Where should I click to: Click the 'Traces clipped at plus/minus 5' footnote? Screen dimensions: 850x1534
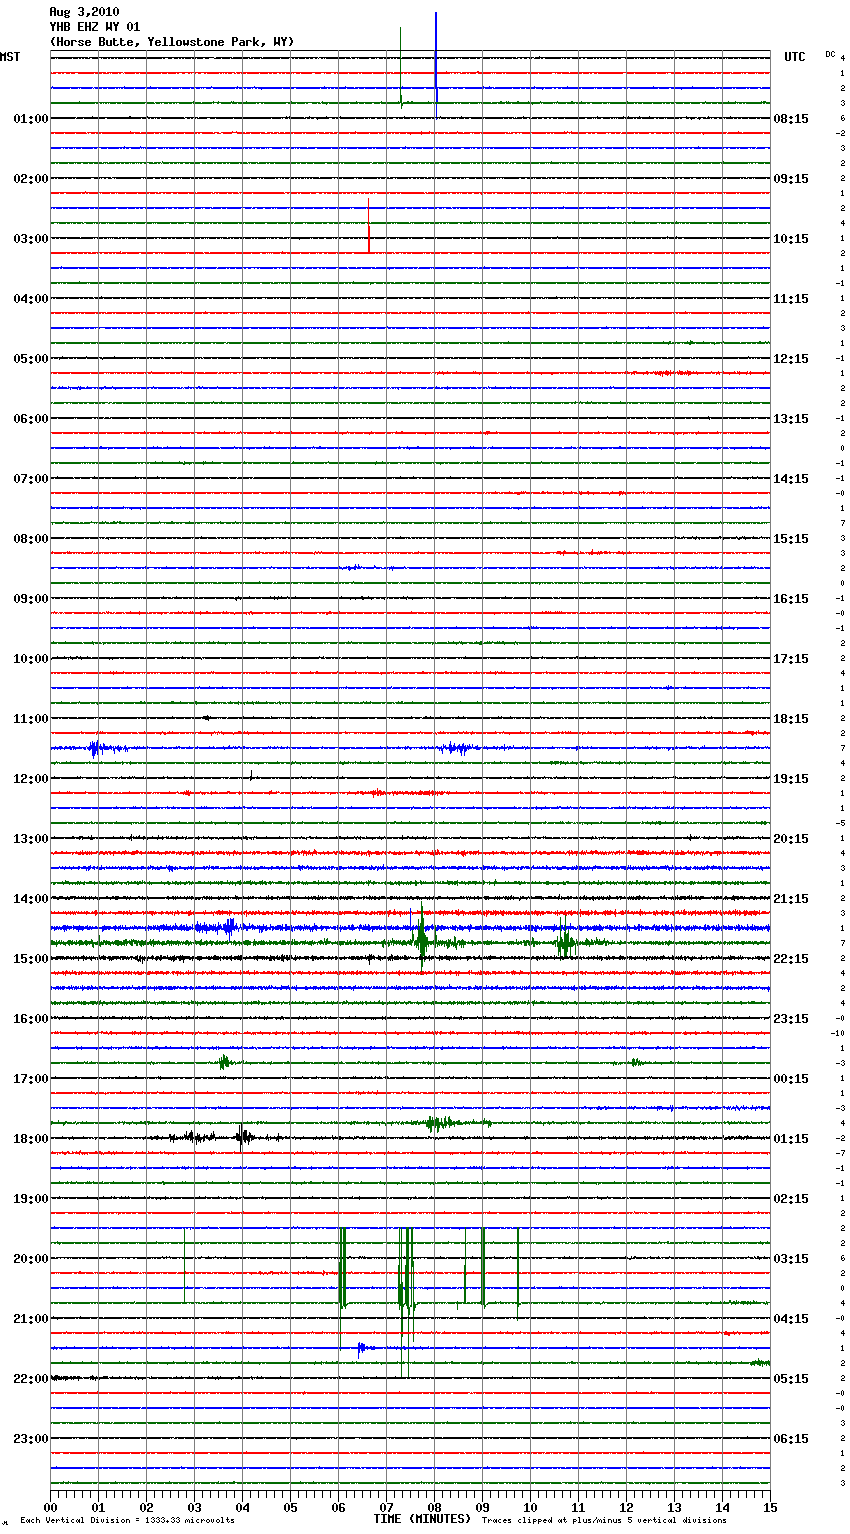[x=604, y=1521]
